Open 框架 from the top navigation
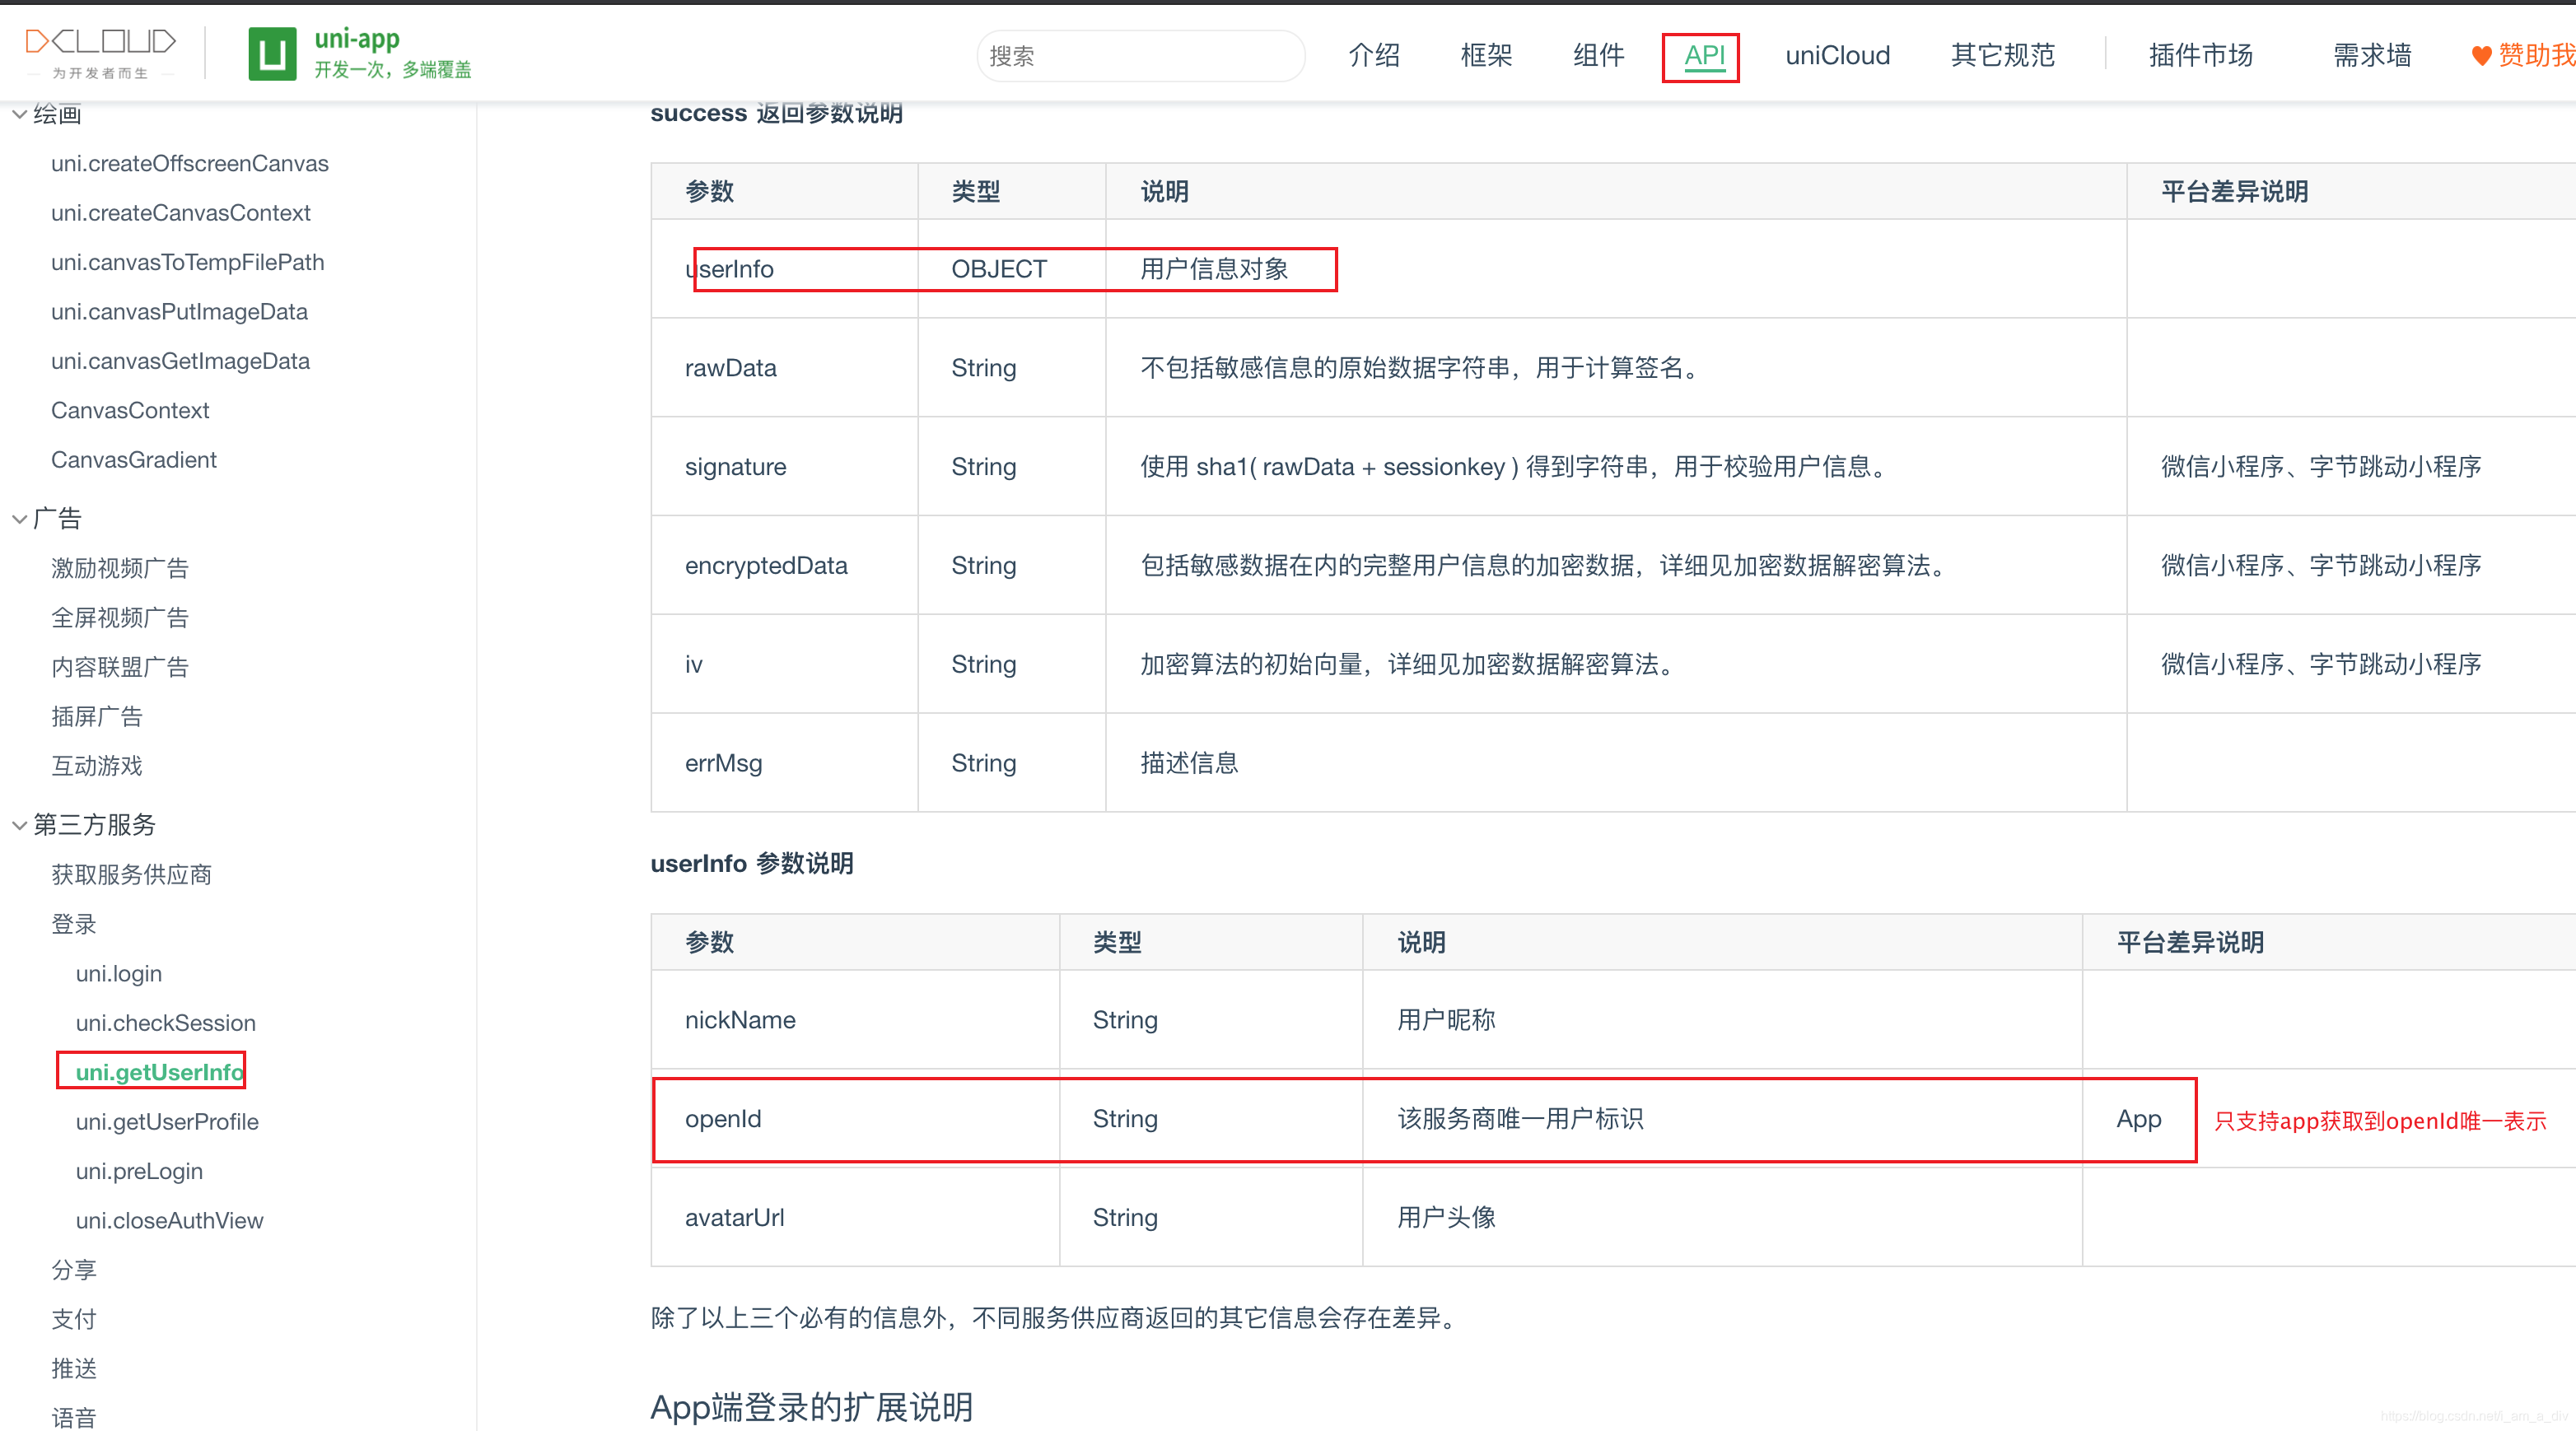Viewport: 2576px width, 1431px height. (x=1486, y=56)
